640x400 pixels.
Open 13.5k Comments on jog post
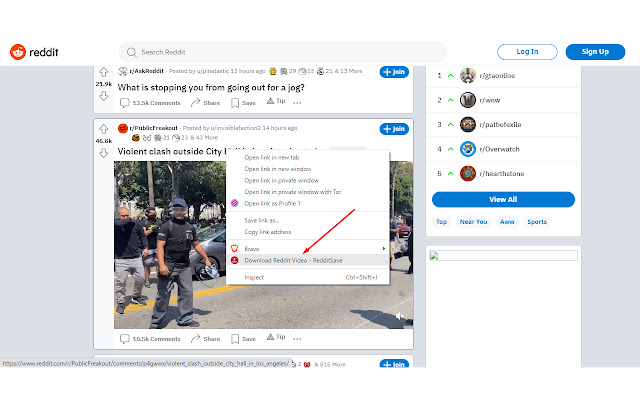tap(150, 103)
